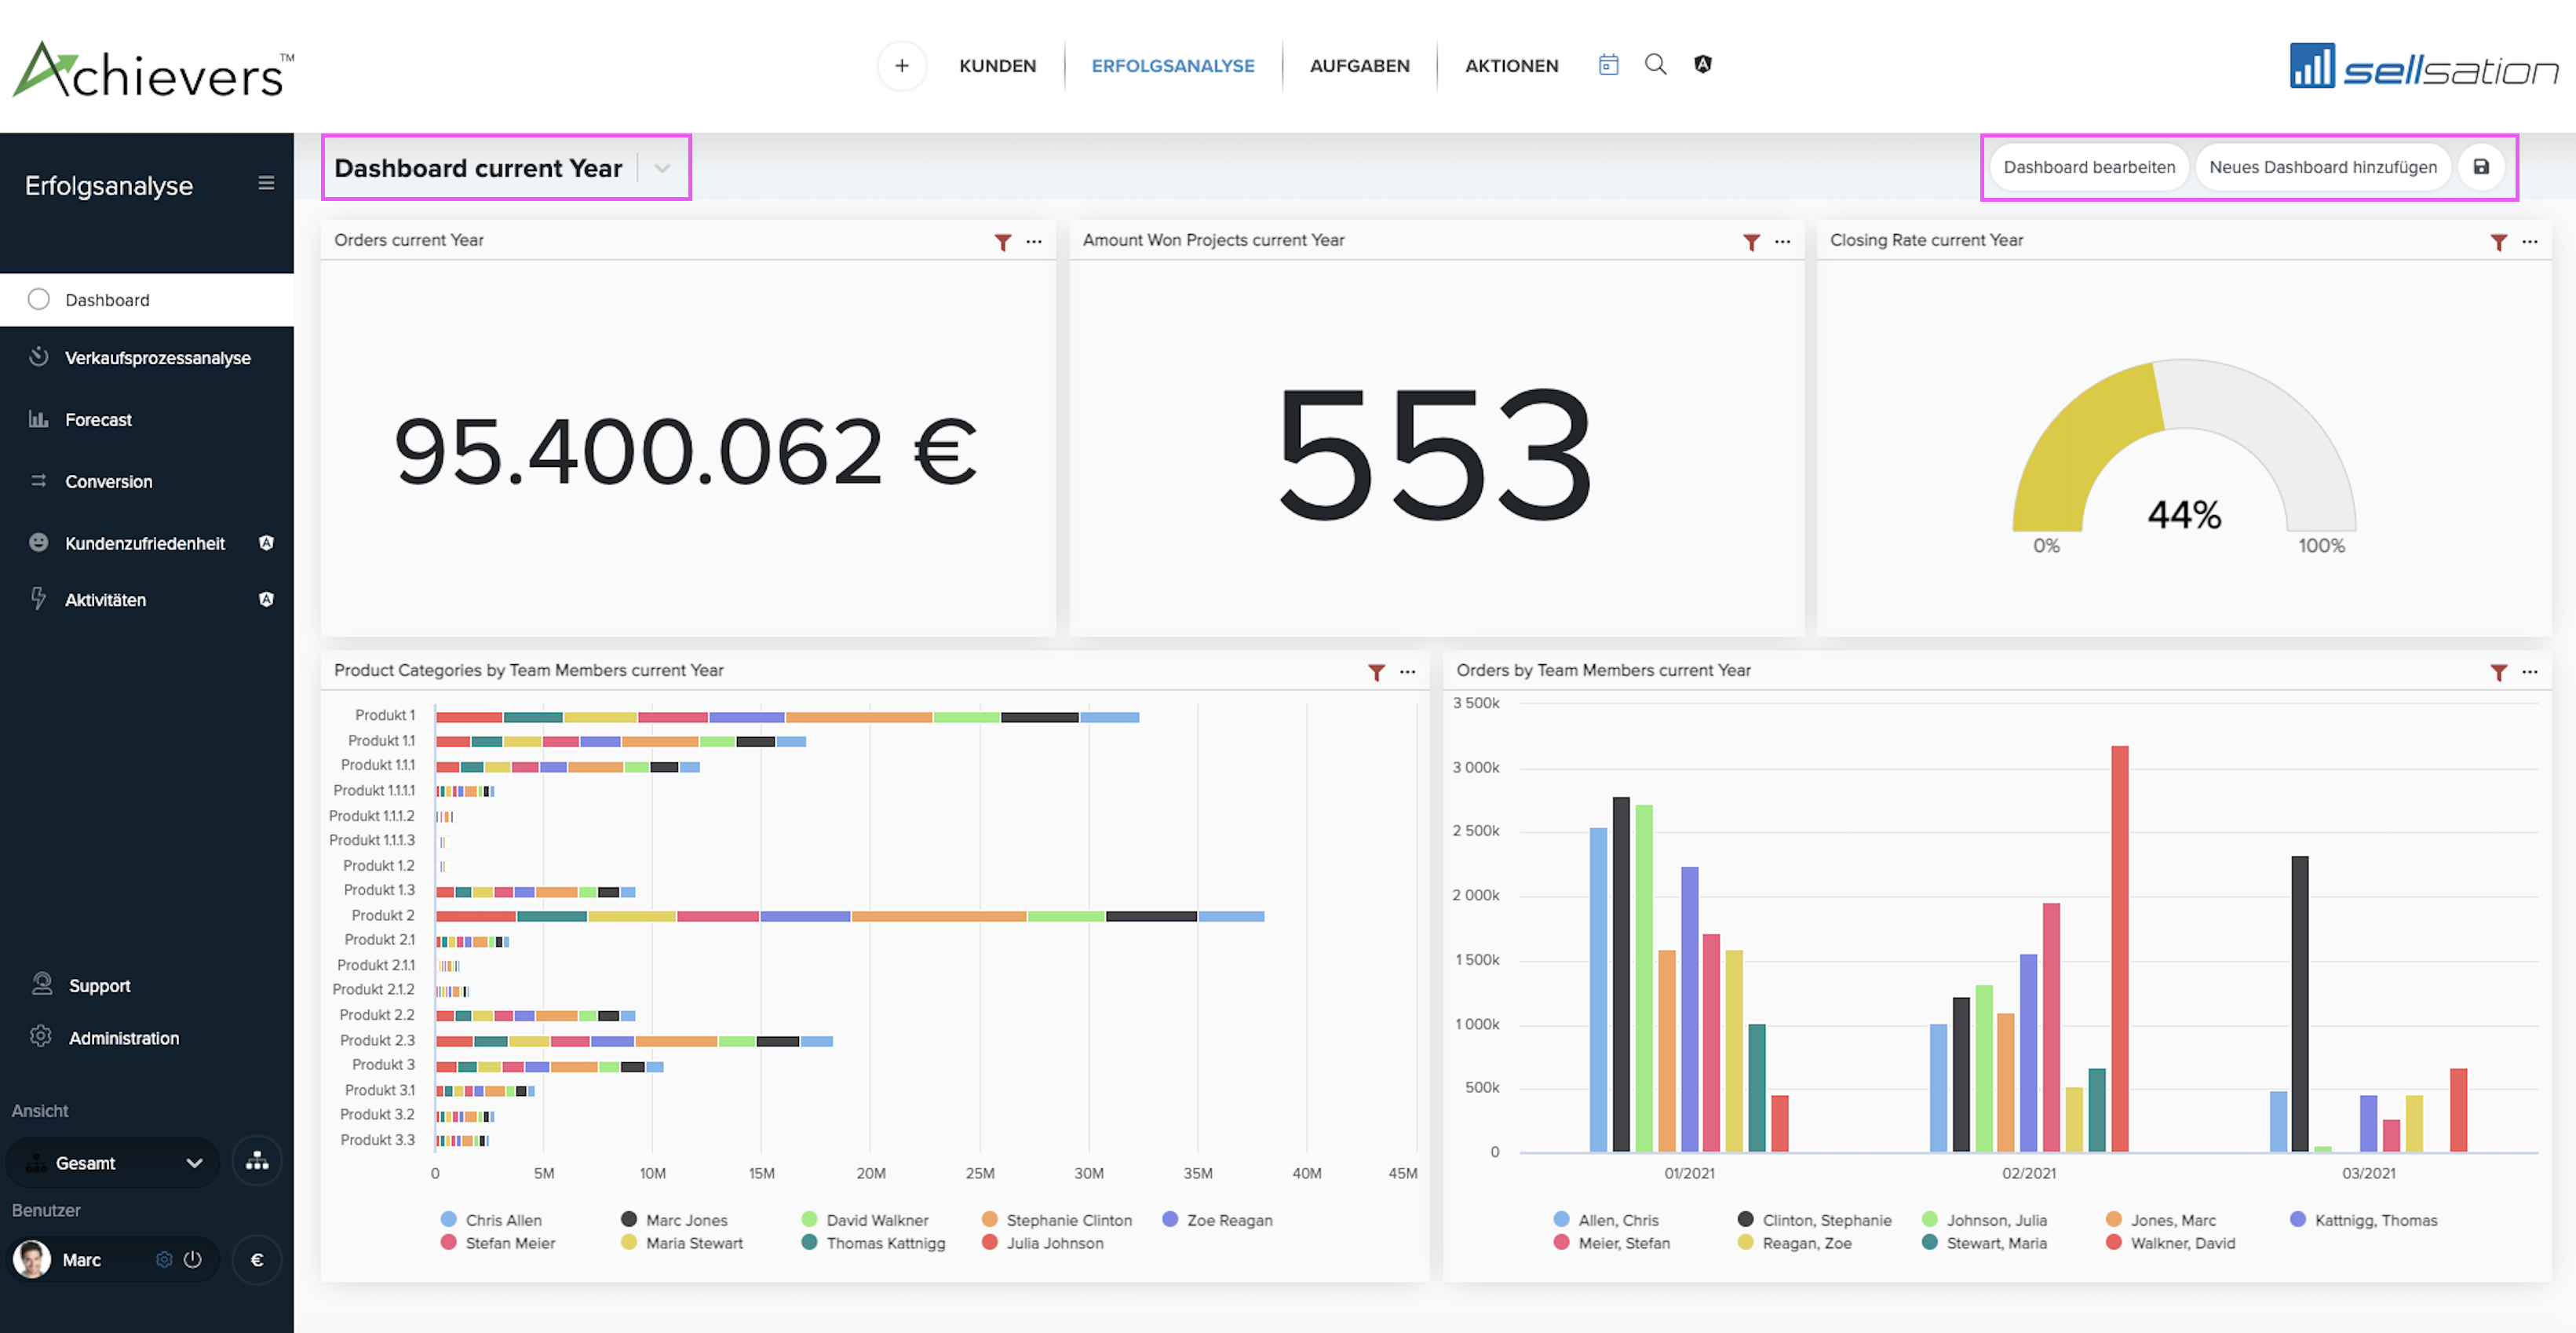2576x1333 pixels.
Task: Click the euro currency button
Action: point(257,1260)
